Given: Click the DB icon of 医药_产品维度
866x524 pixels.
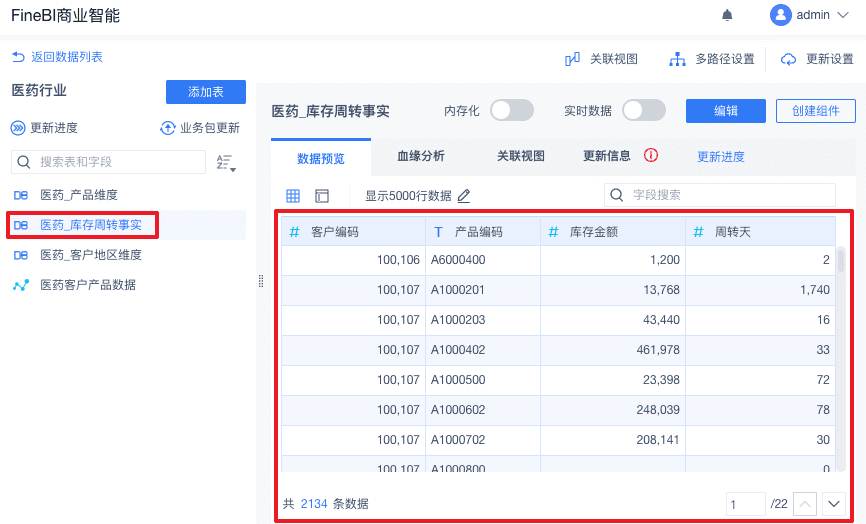Looking at the screenshot, I should point(21,195).
